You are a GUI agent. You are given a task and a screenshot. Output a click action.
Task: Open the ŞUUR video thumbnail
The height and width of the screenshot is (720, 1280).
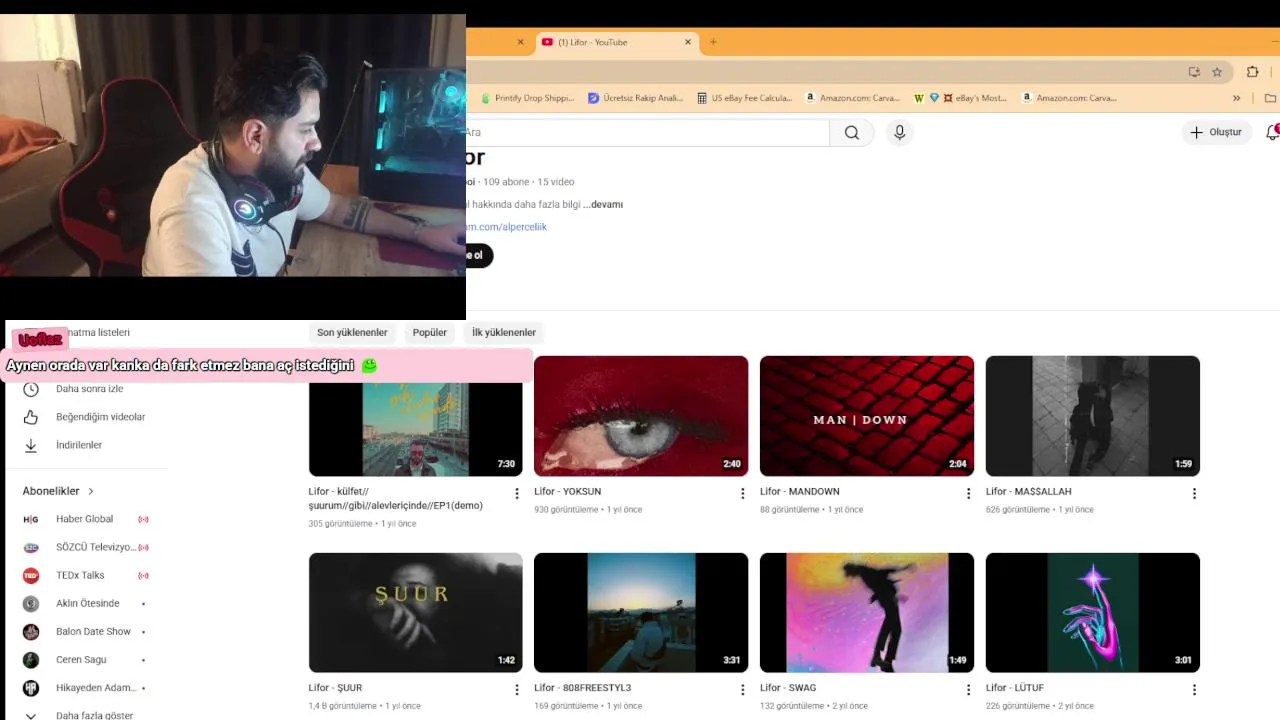(x=415, y=613)
